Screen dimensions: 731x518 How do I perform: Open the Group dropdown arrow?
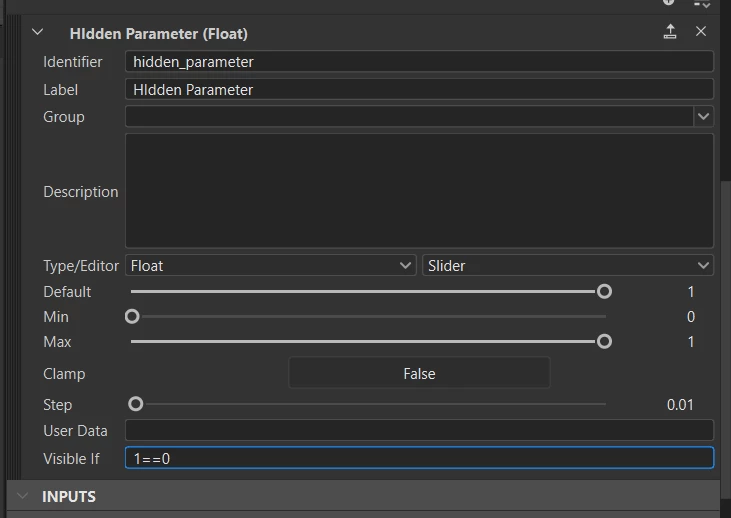(703, 117)
